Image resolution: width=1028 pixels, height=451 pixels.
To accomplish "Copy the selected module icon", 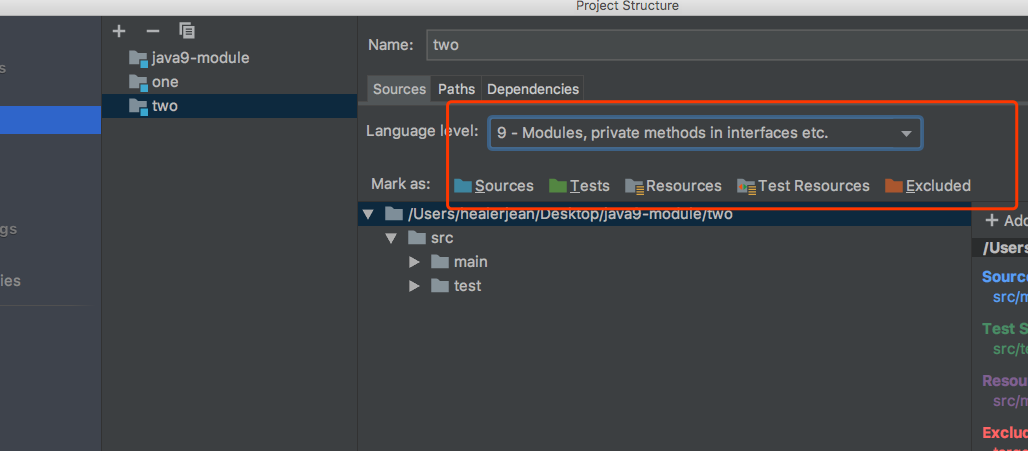I will pos(187,30).
